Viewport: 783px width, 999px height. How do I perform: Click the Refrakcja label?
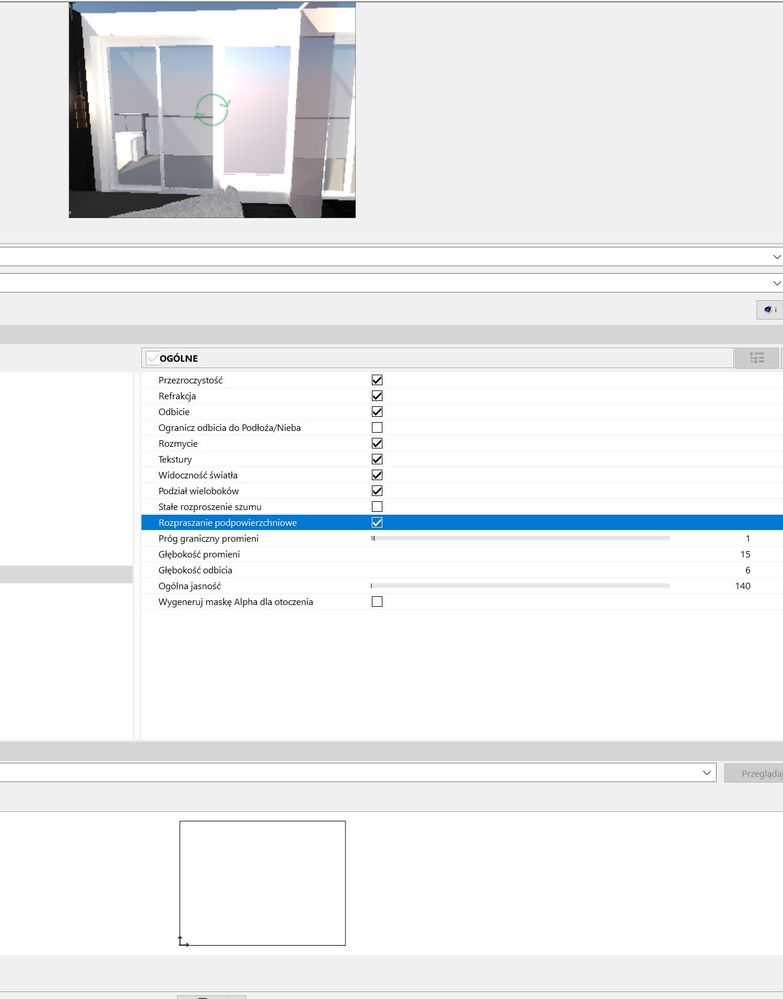(x=177, y=396)
